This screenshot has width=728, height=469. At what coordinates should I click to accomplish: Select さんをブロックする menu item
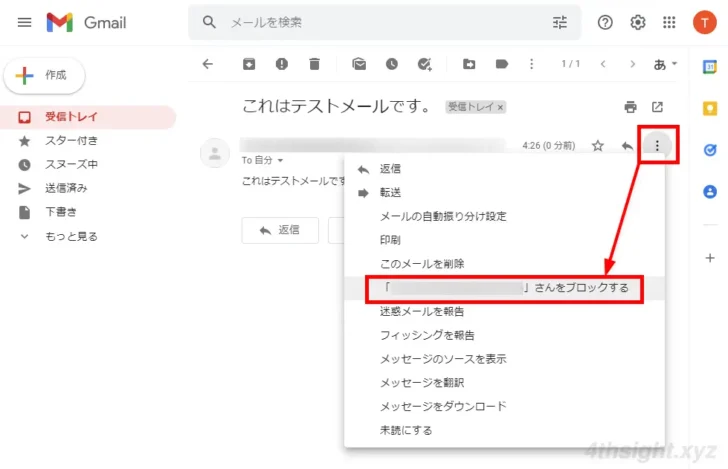point(504,288)
